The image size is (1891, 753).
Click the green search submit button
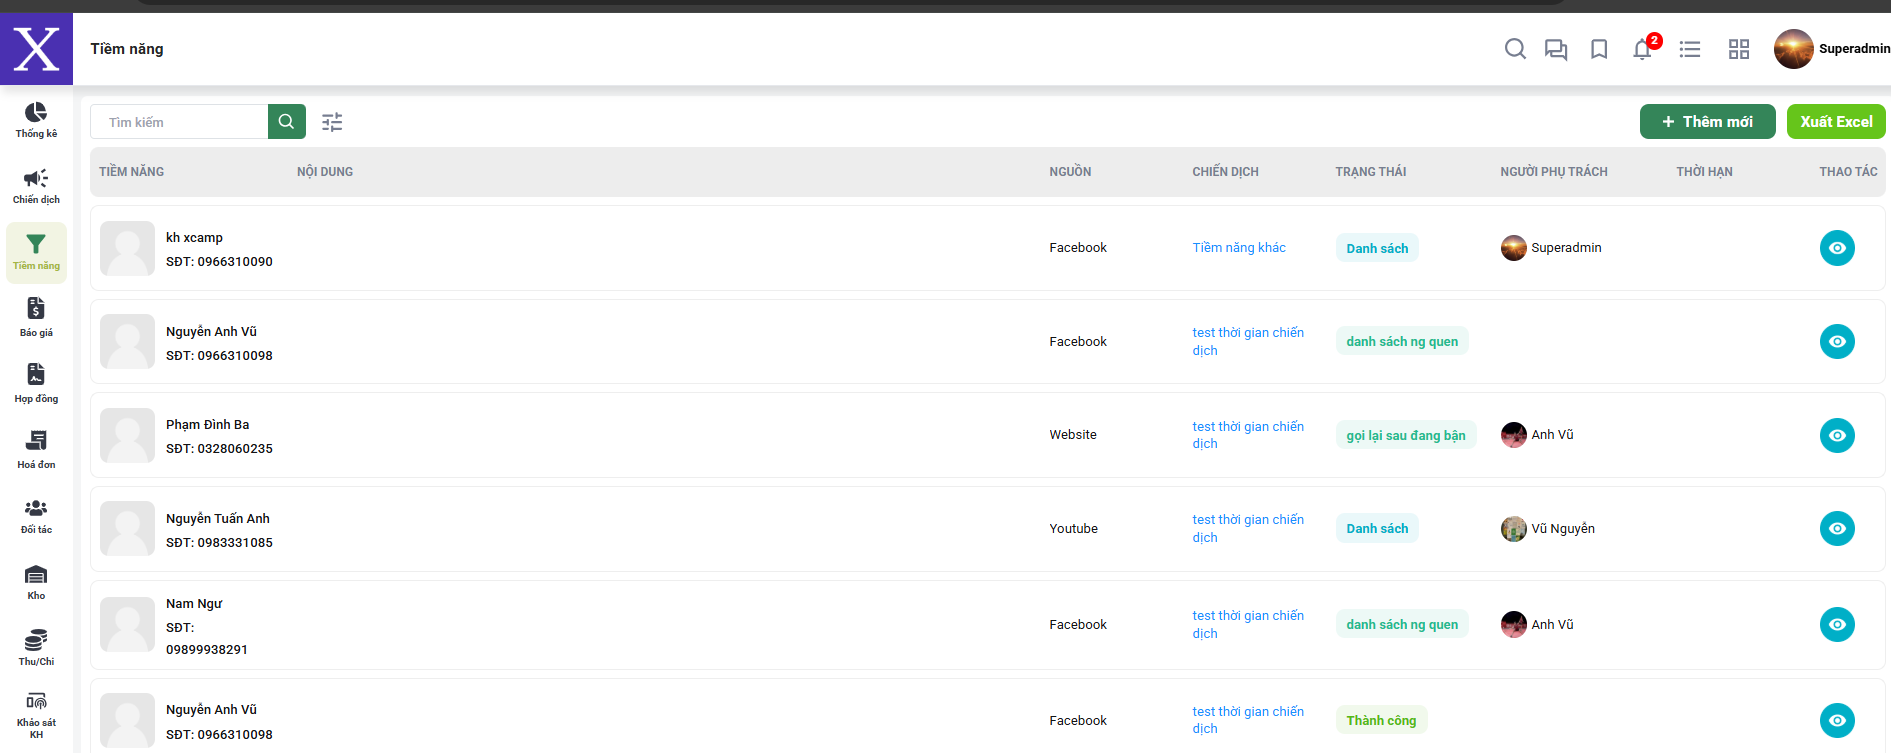(287, 122)
